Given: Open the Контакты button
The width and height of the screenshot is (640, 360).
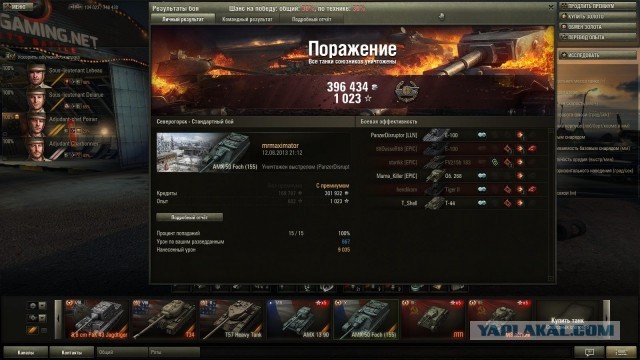Looking at the screenshot, I should (x=71, y=352).
